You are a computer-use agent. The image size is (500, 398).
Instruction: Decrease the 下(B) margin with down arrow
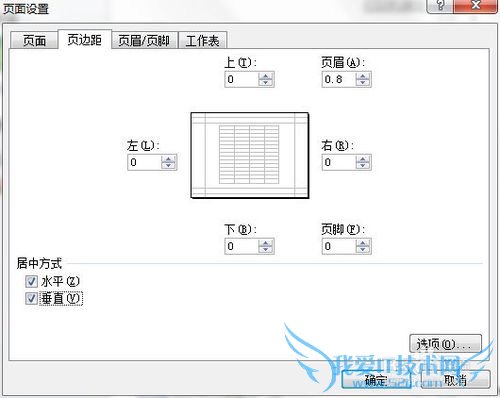265,250
